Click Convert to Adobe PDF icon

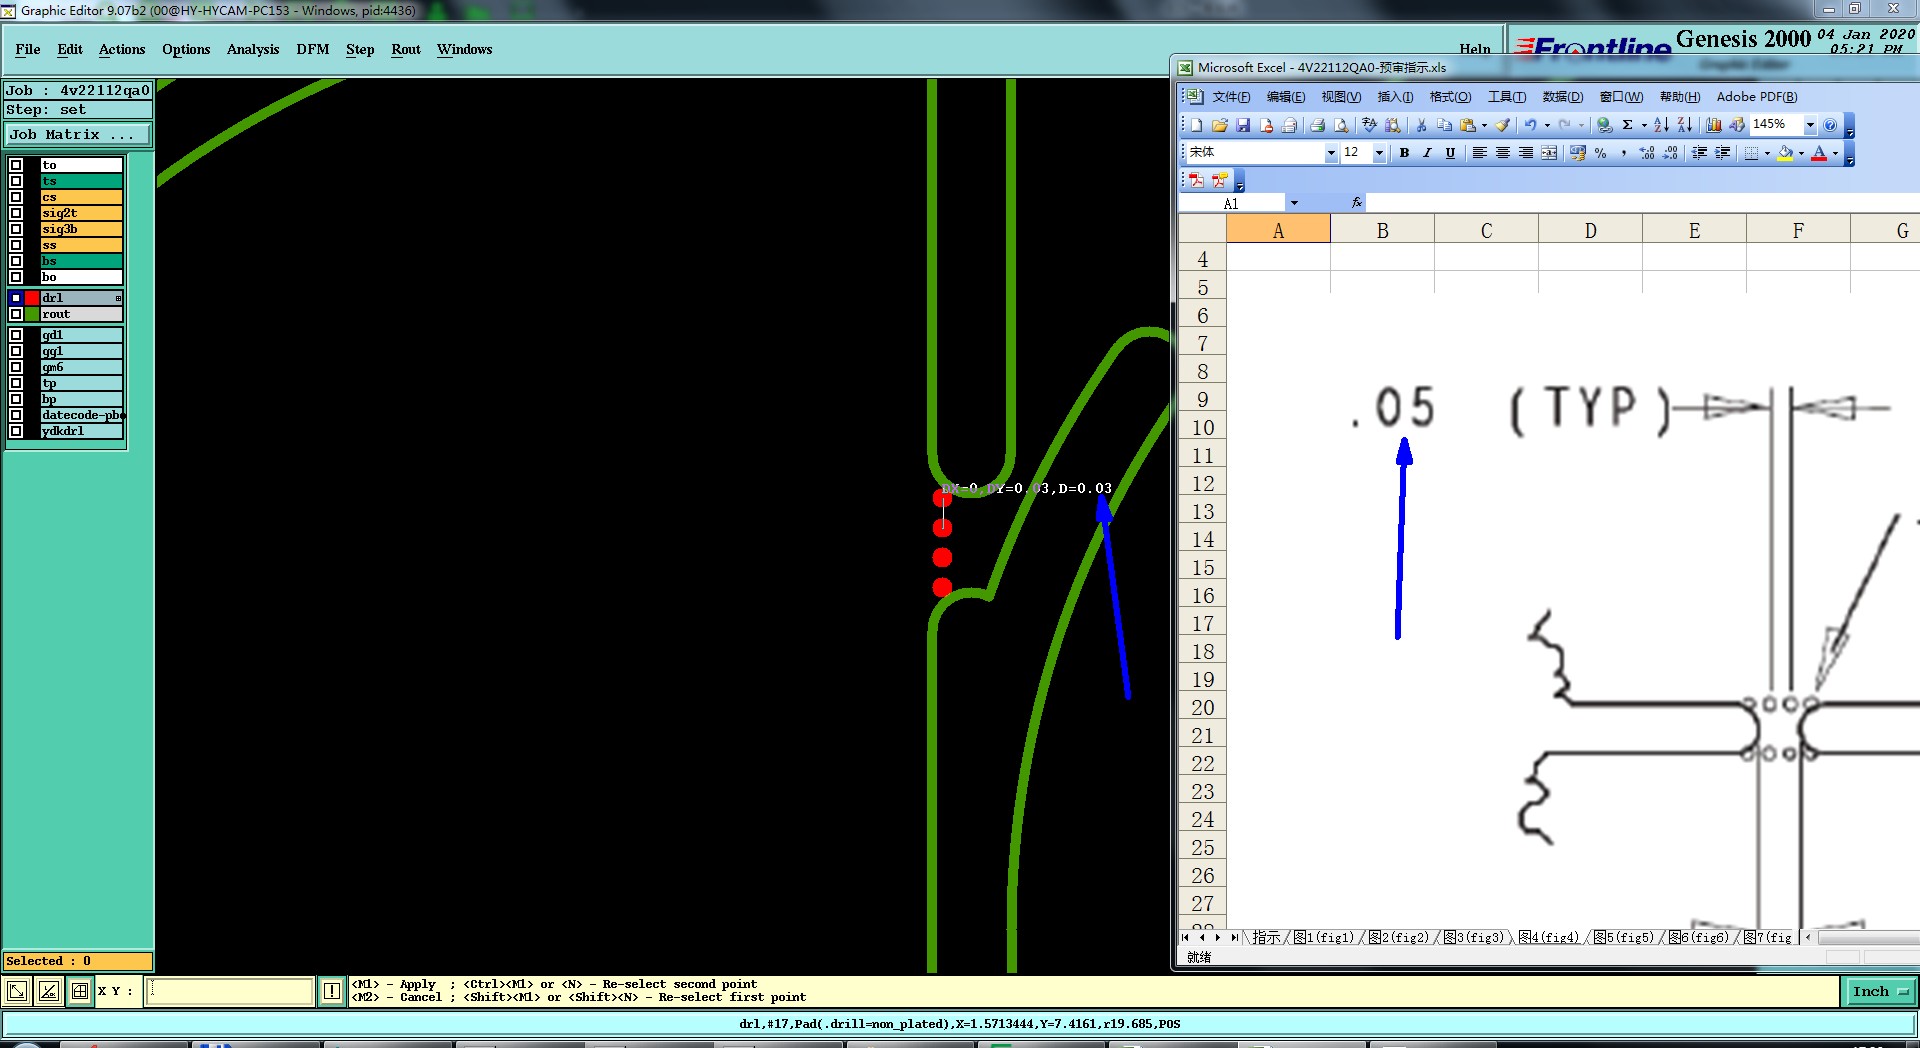tap(1196, 181)
